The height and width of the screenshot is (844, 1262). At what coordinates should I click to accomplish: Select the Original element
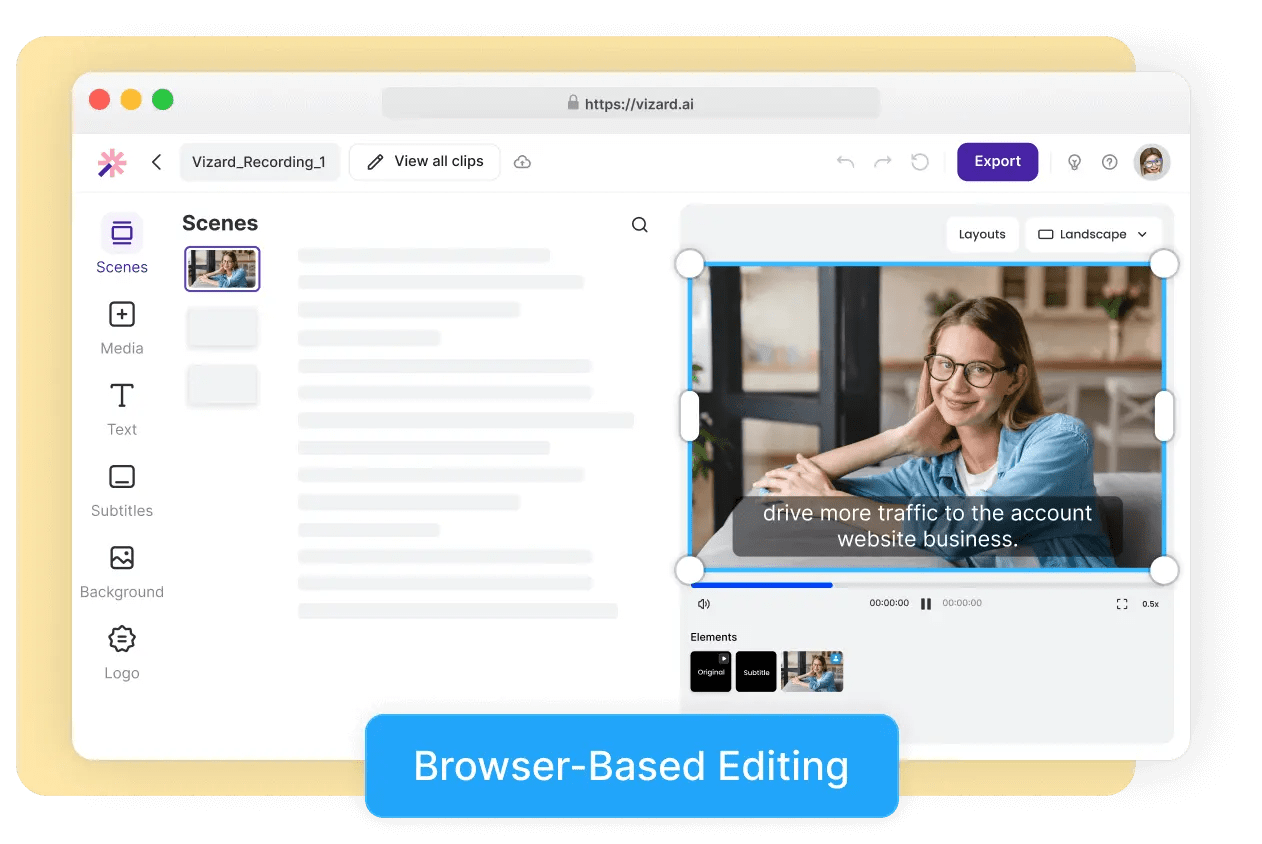point(710,671)
